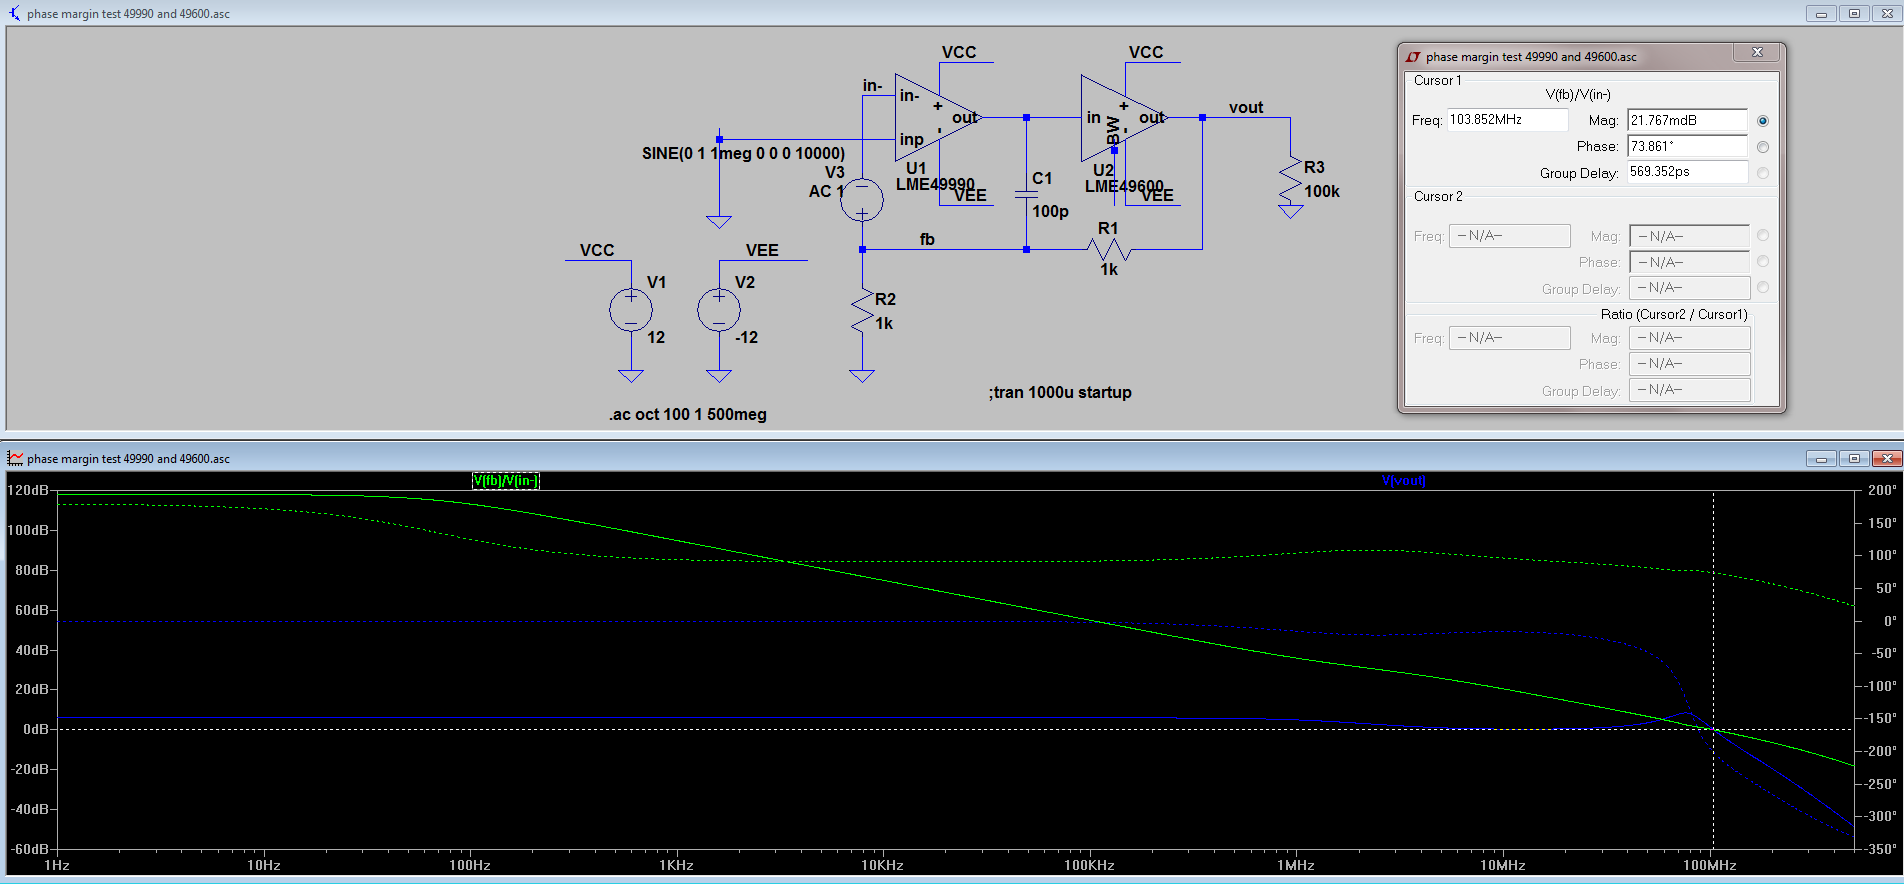Click the green V(fb)/V(in-) trace label

click(505, 481)
